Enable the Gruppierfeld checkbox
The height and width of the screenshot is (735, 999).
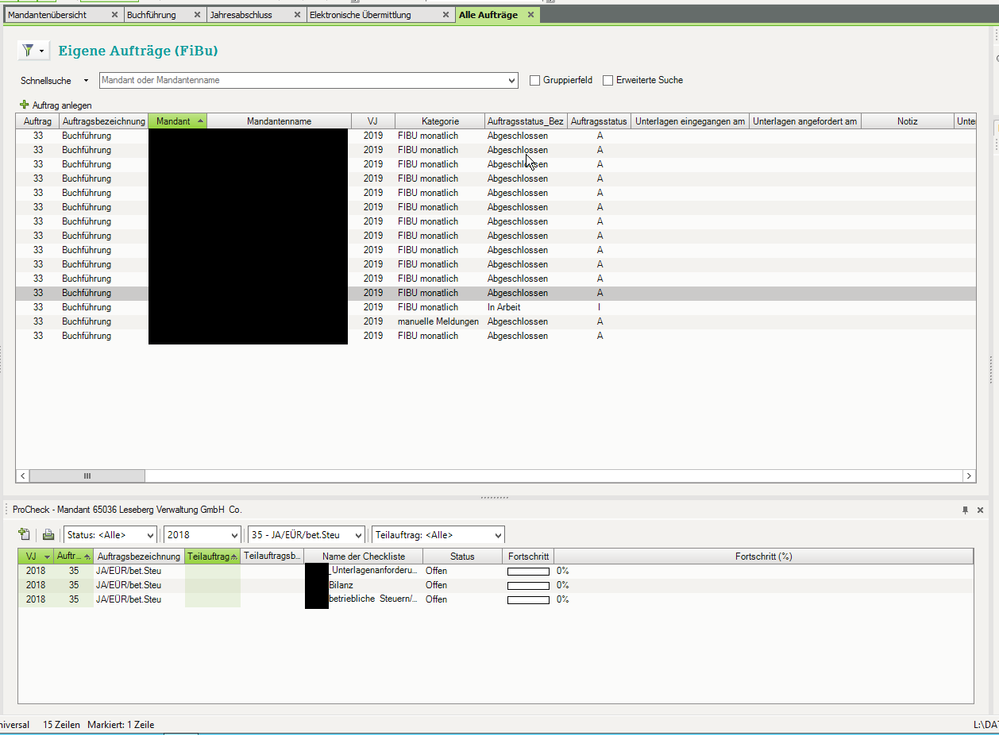(535, 80)
